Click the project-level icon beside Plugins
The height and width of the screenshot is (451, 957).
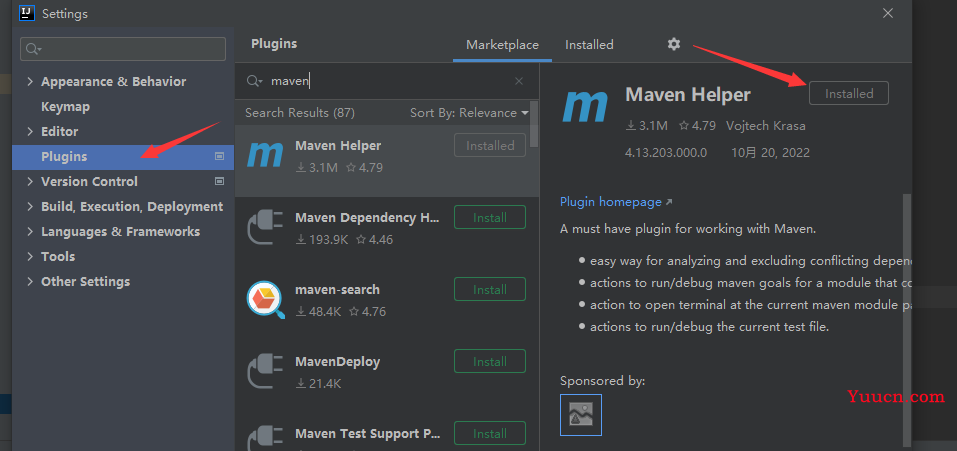point(219,156)
